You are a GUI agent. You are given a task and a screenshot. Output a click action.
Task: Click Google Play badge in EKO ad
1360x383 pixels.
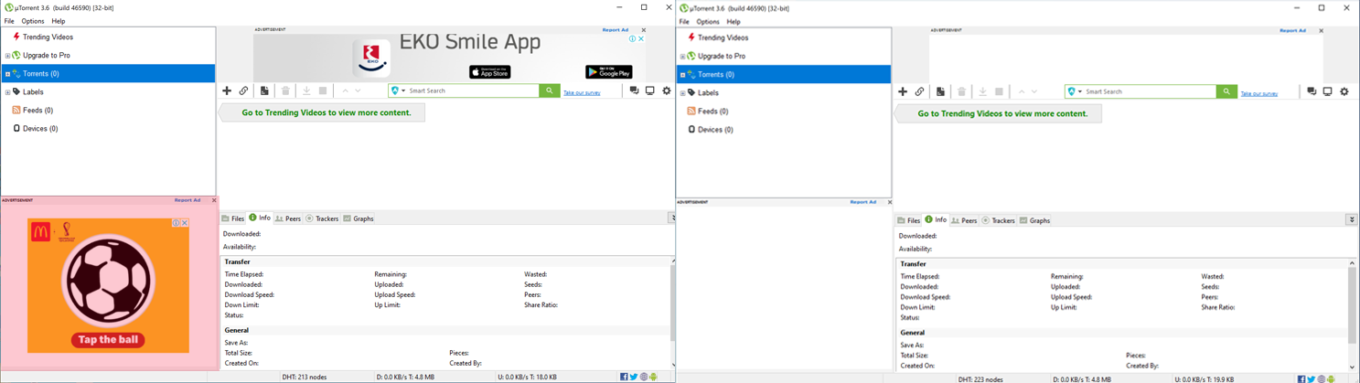point(609,72)
